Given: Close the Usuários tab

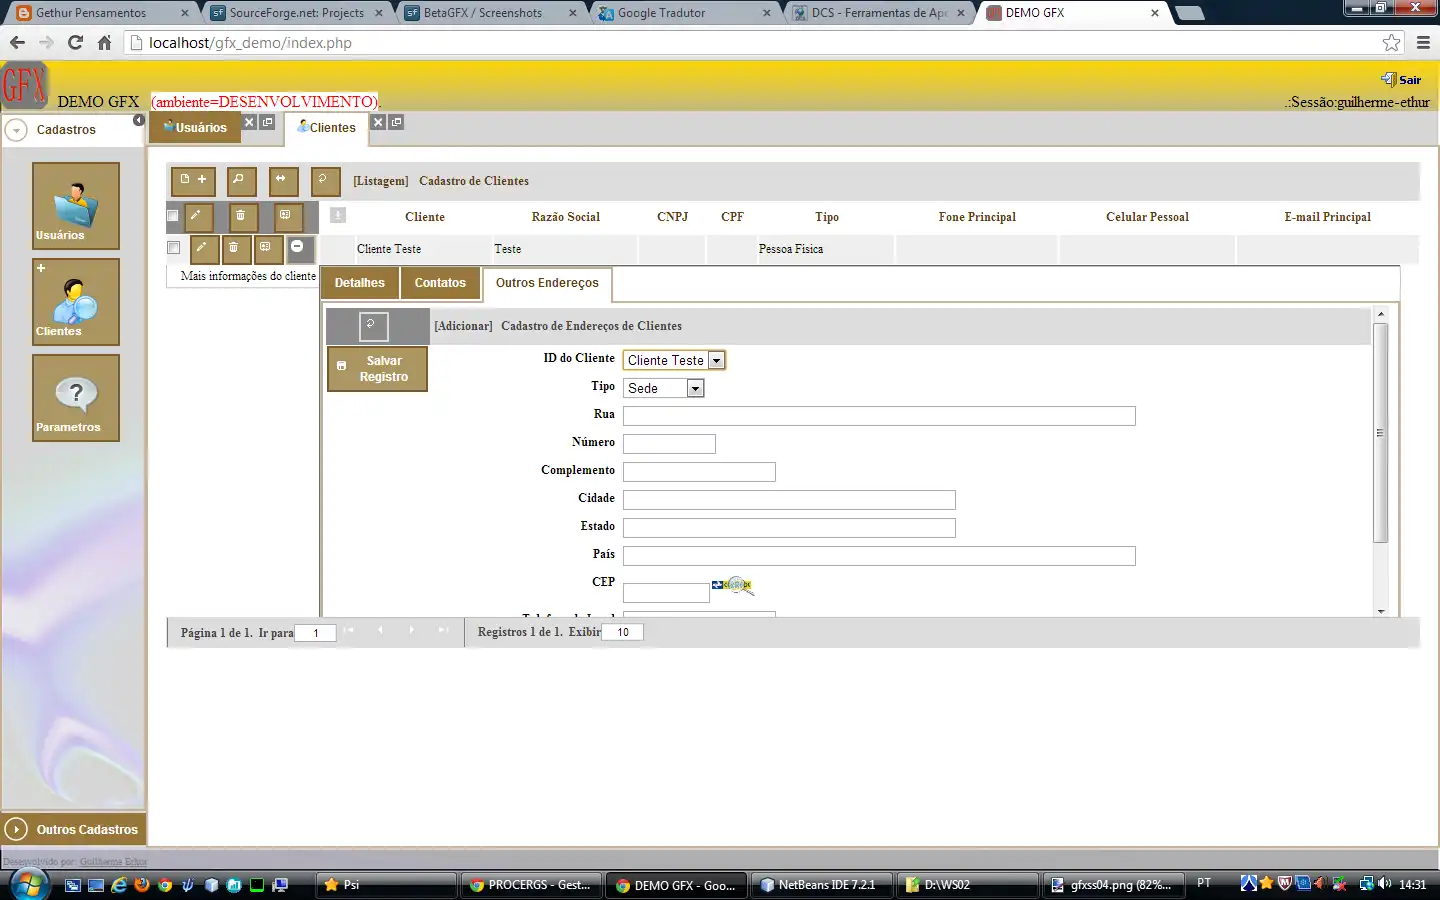Looking at the screenshot, I should pos(250,122).
